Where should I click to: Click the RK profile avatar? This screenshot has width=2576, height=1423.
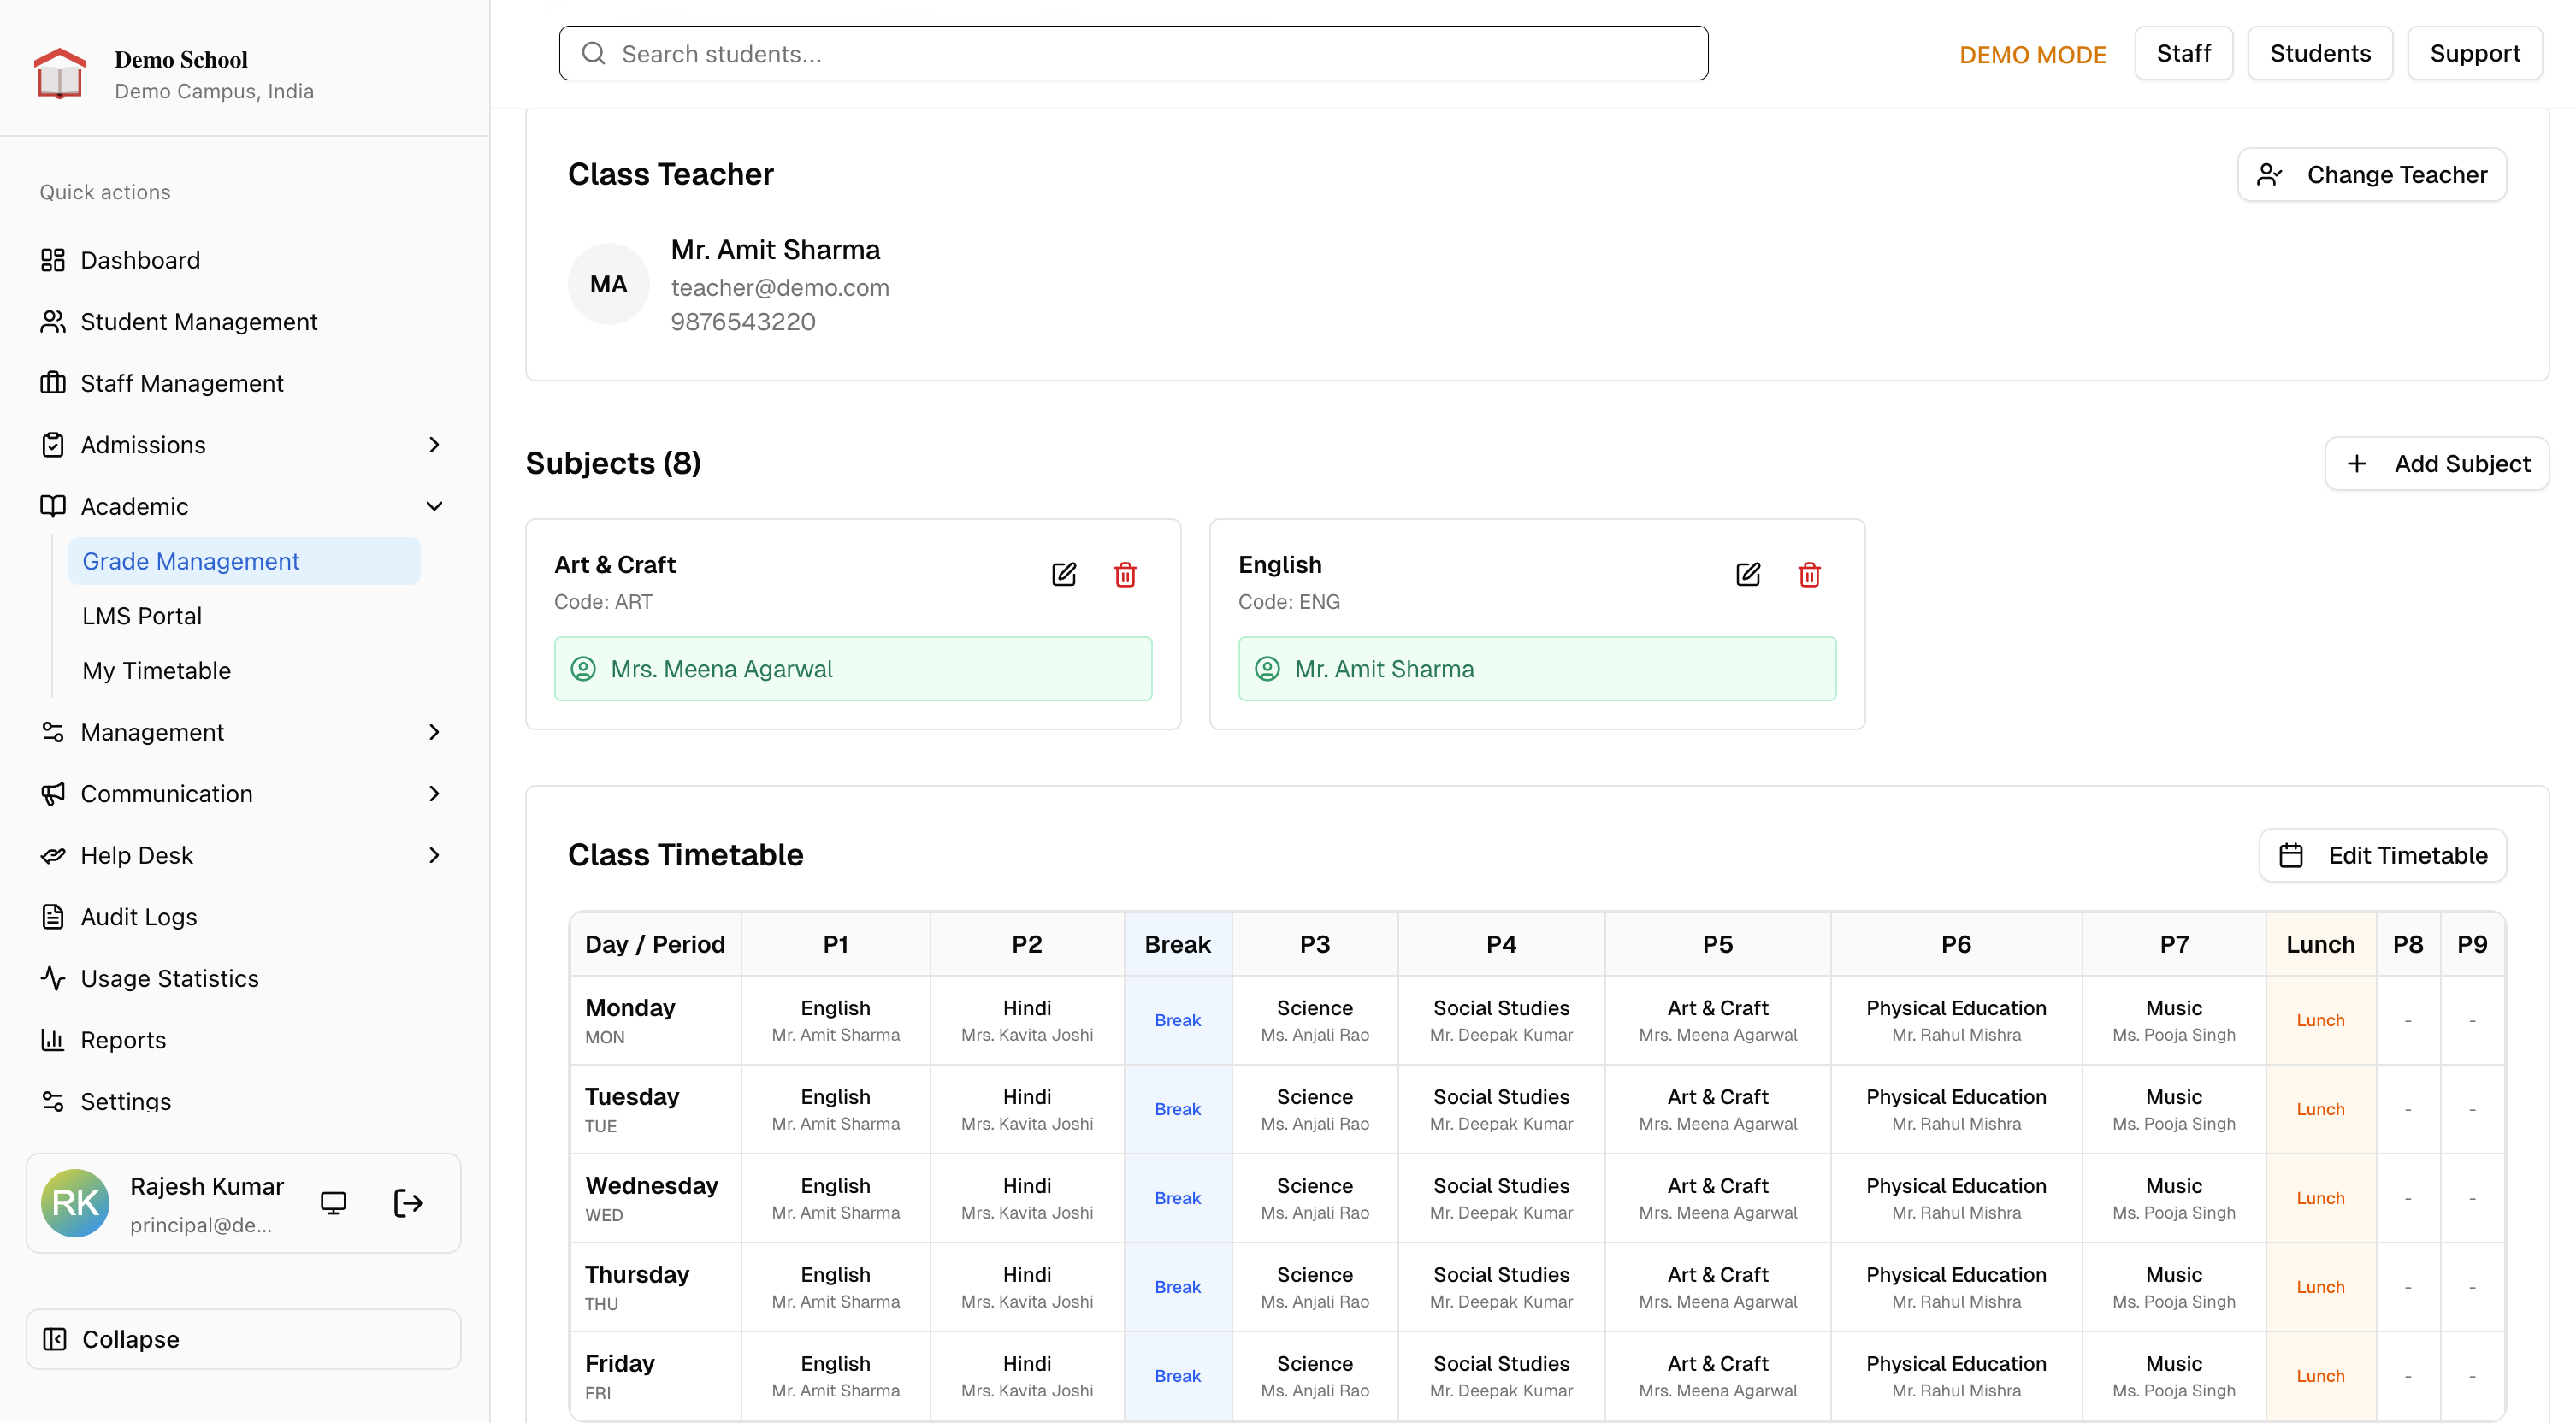pyautogui.click(x=75, y=1203)
